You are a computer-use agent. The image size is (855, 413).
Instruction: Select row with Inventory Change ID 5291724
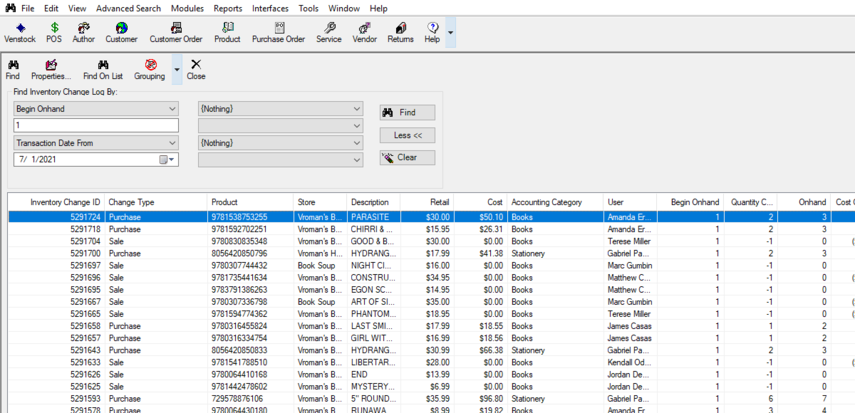click(431, 217)
